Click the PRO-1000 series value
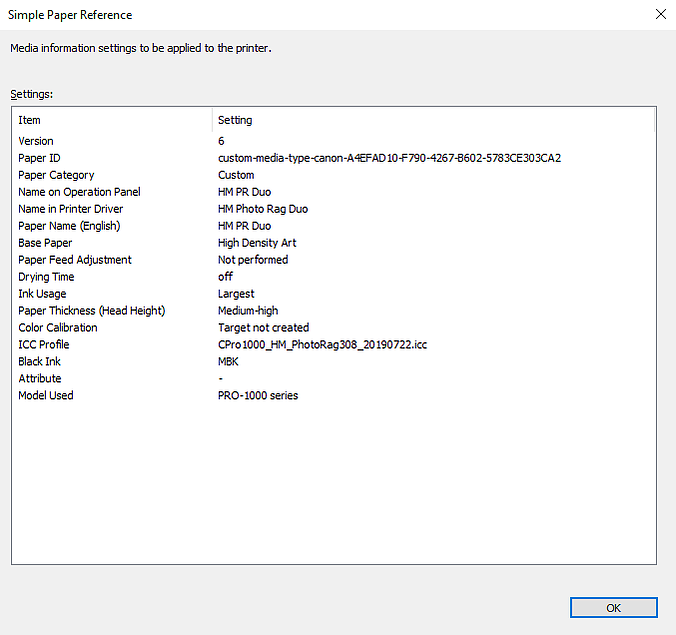Image resolution: width=676 pixels, height=635 pixels. [x=258, y=395]
